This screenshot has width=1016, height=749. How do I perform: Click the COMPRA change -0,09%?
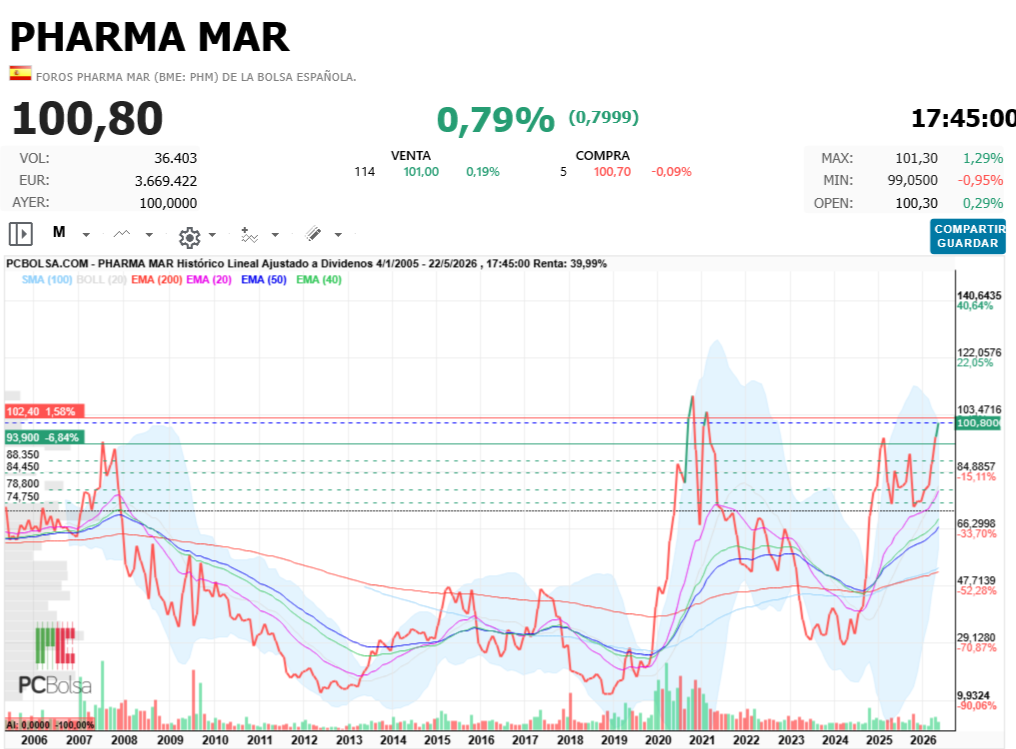click(671, 172)
